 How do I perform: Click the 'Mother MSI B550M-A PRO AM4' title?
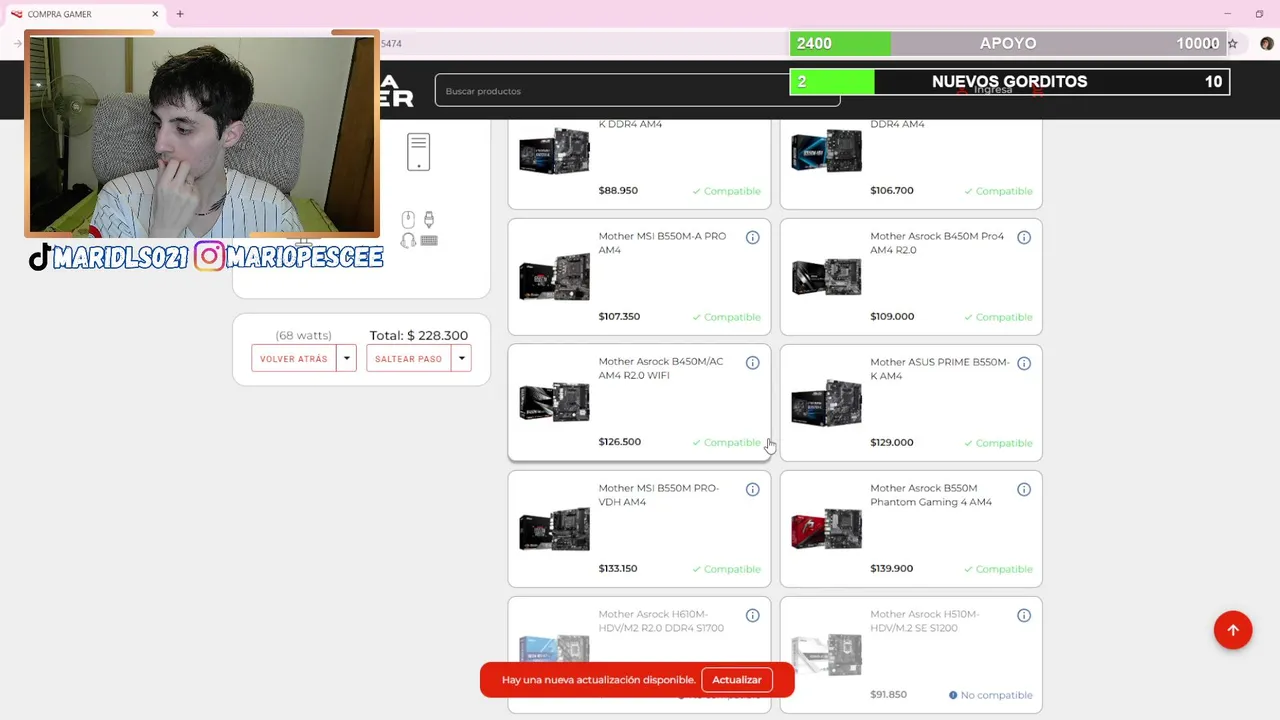(662, 243)
